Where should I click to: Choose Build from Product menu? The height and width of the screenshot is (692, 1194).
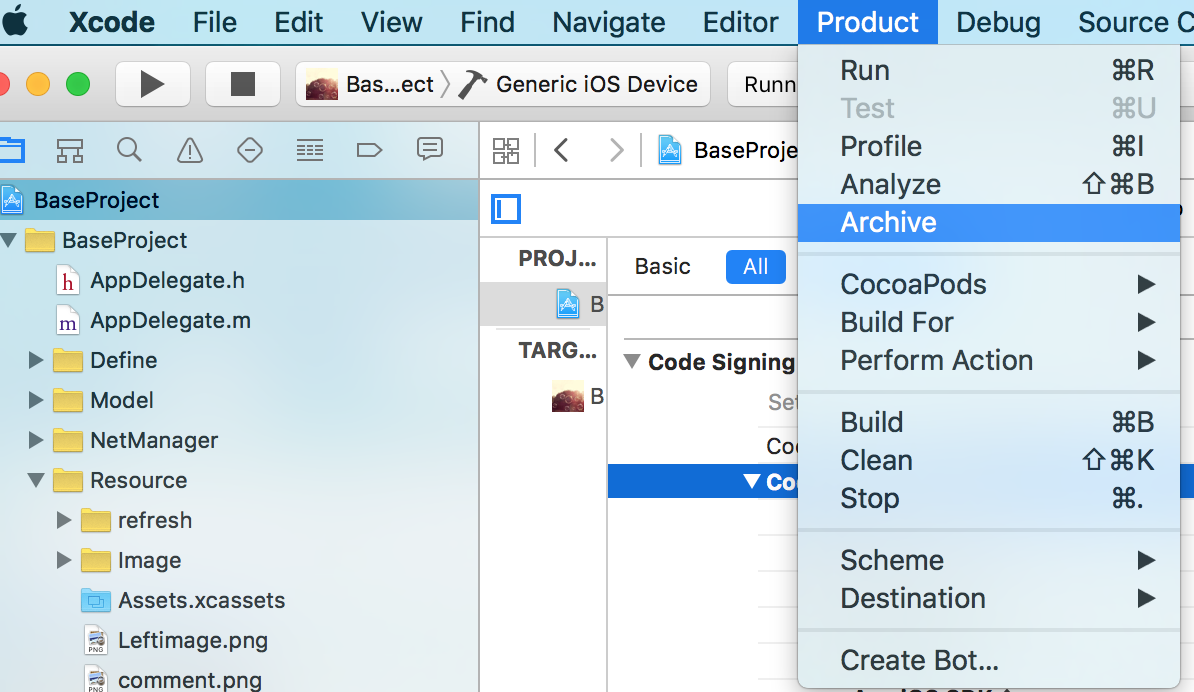pyautogui.click(x=989, y=422)
